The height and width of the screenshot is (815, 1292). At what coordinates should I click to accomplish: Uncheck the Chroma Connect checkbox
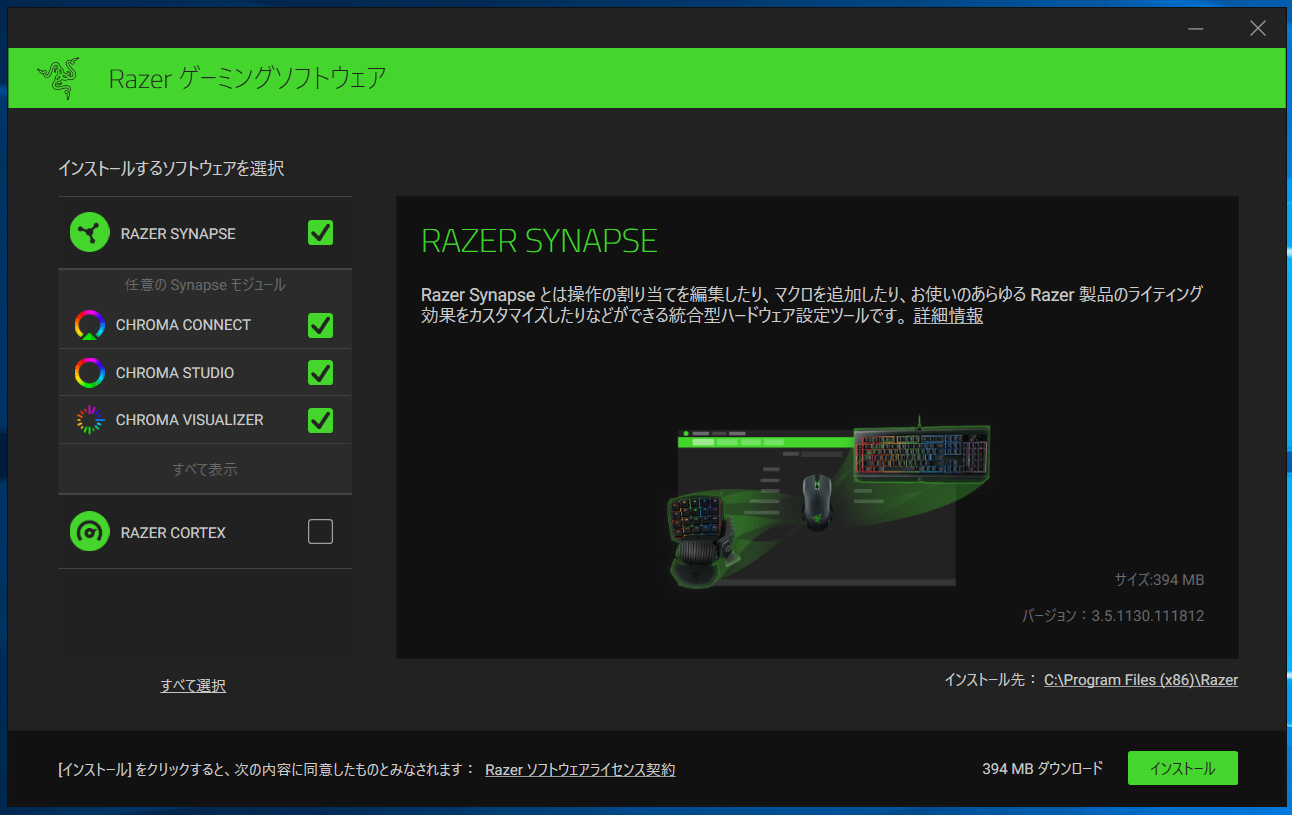tap(320, 325)
